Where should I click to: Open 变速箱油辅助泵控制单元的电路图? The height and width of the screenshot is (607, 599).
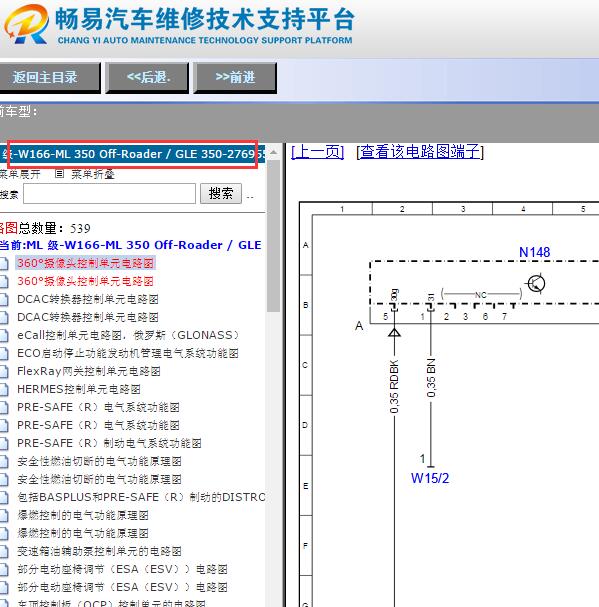tap(99, 551)
